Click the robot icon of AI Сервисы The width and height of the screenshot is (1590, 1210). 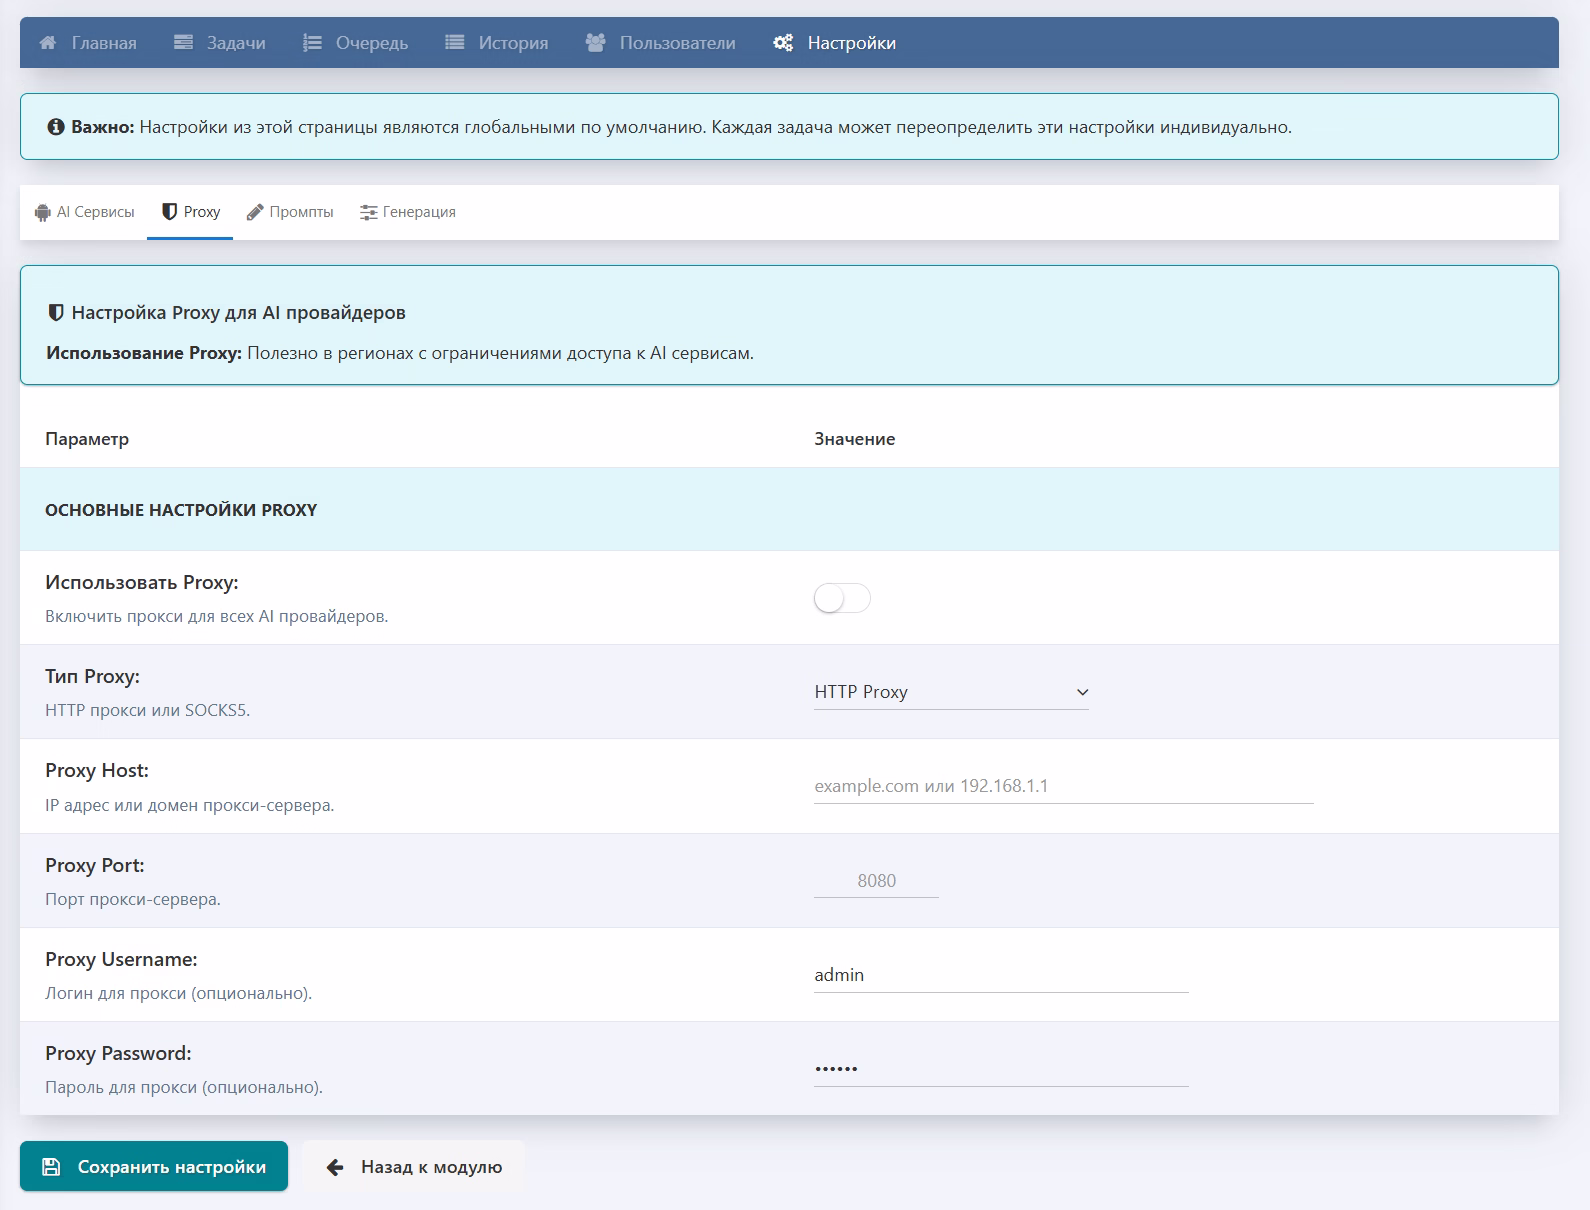coord(42,212)
